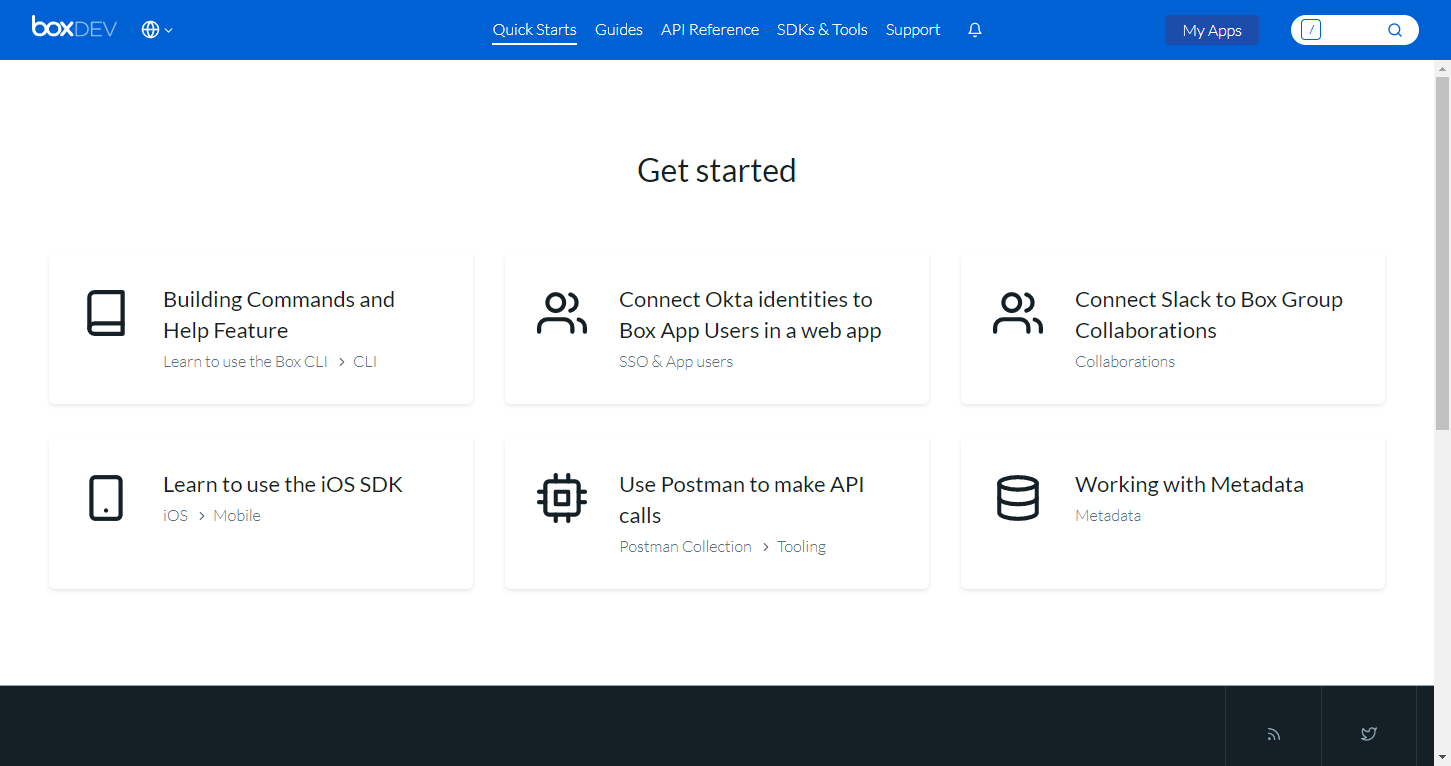Image resolution: width=1451 pixels, height=766 pixels.
Task: Click the search magnifier icon
Action: point(1394,29)
